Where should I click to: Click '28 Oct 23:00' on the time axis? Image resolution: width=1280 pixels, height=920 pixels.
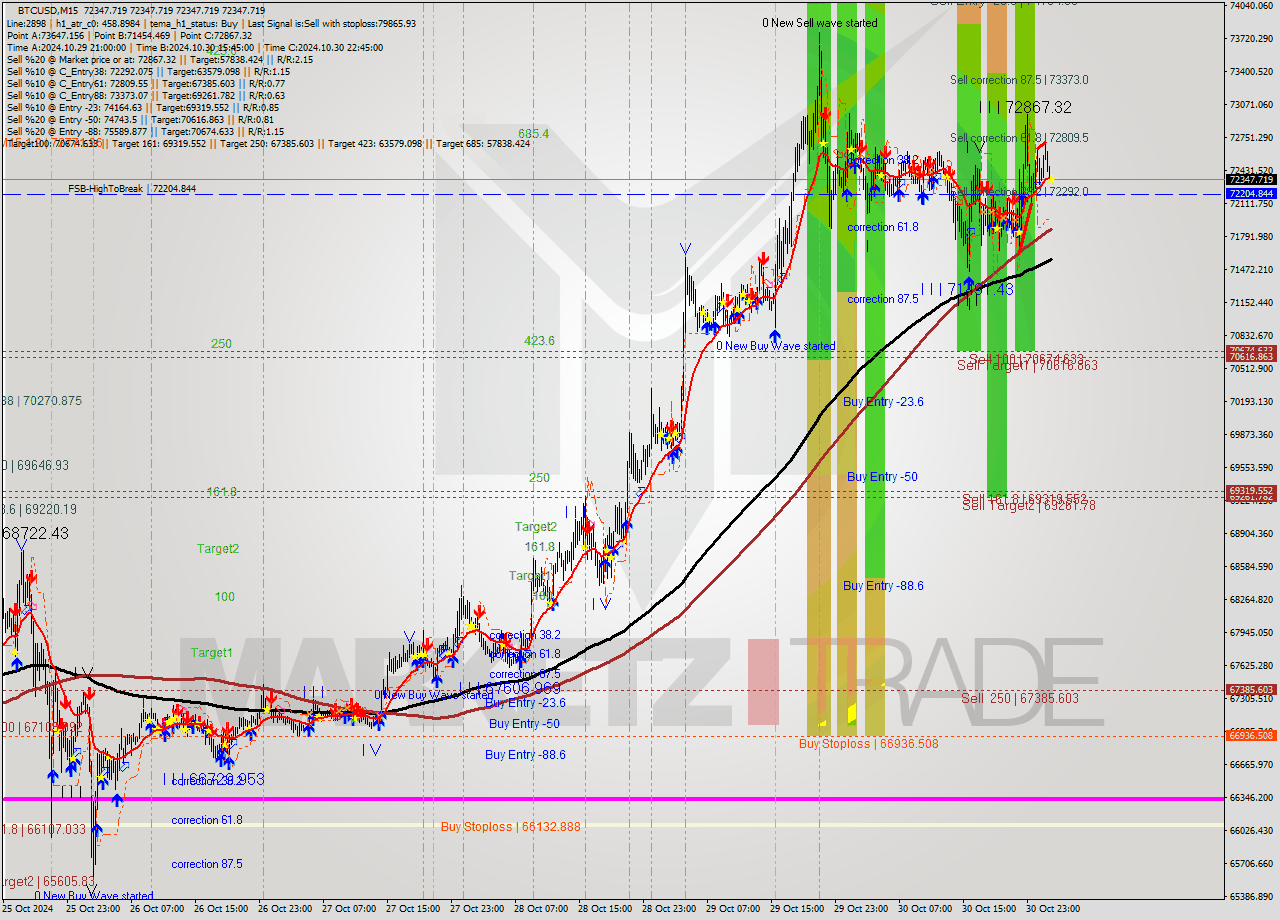coord(669,909)
